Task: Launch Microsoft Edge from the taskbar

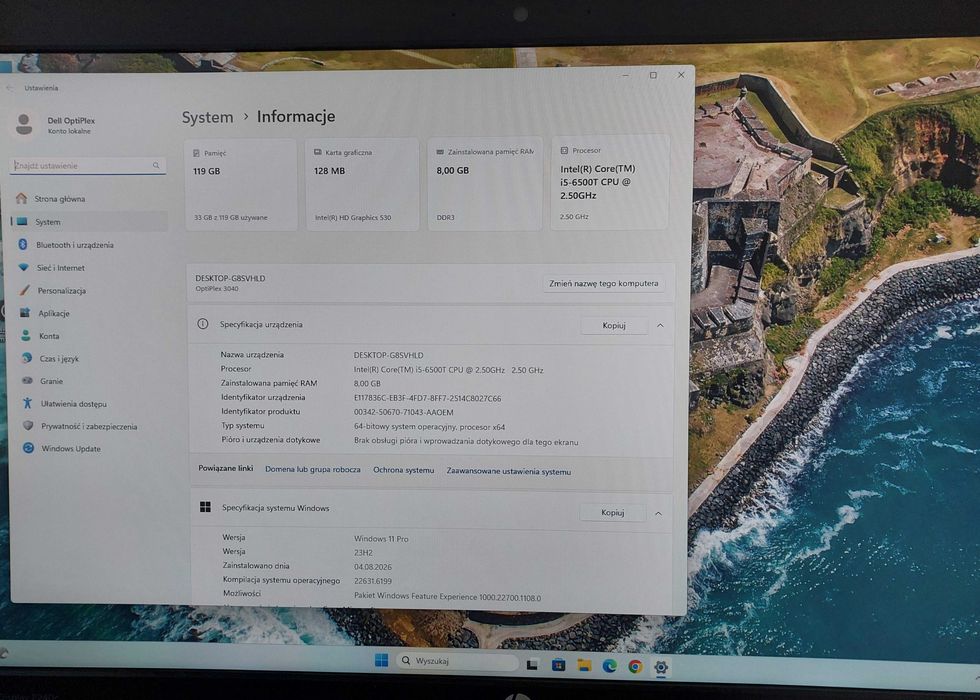Action: pyautogui.click(x=609, y=666)
